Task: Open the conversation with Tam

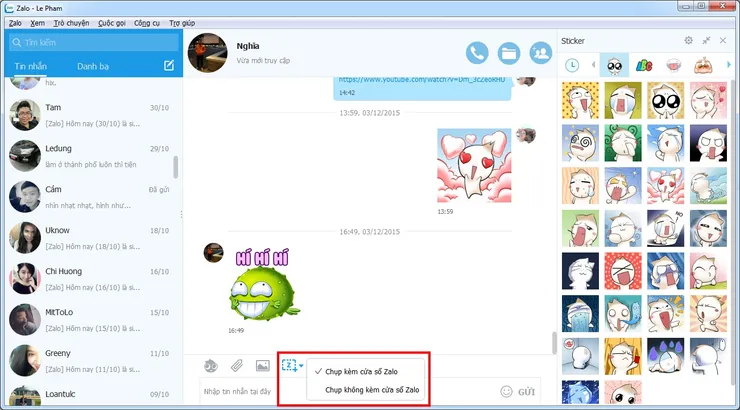Action: coord(93,115)
